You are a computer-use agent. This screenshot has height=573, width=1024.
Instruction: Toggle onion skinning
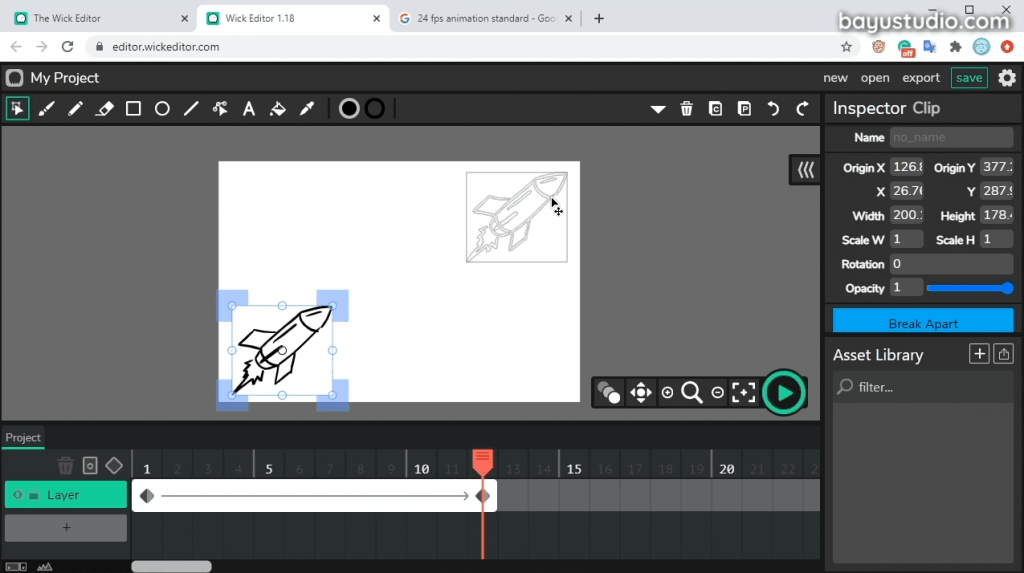pos(609,393)
